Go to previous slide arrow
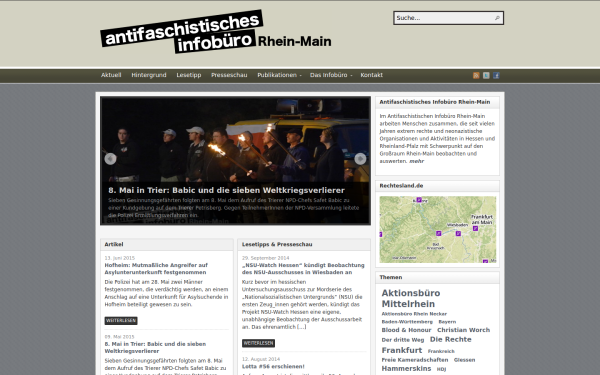Image resolution: width=600 pixels, height=375 pixels. tap(110, 159)
